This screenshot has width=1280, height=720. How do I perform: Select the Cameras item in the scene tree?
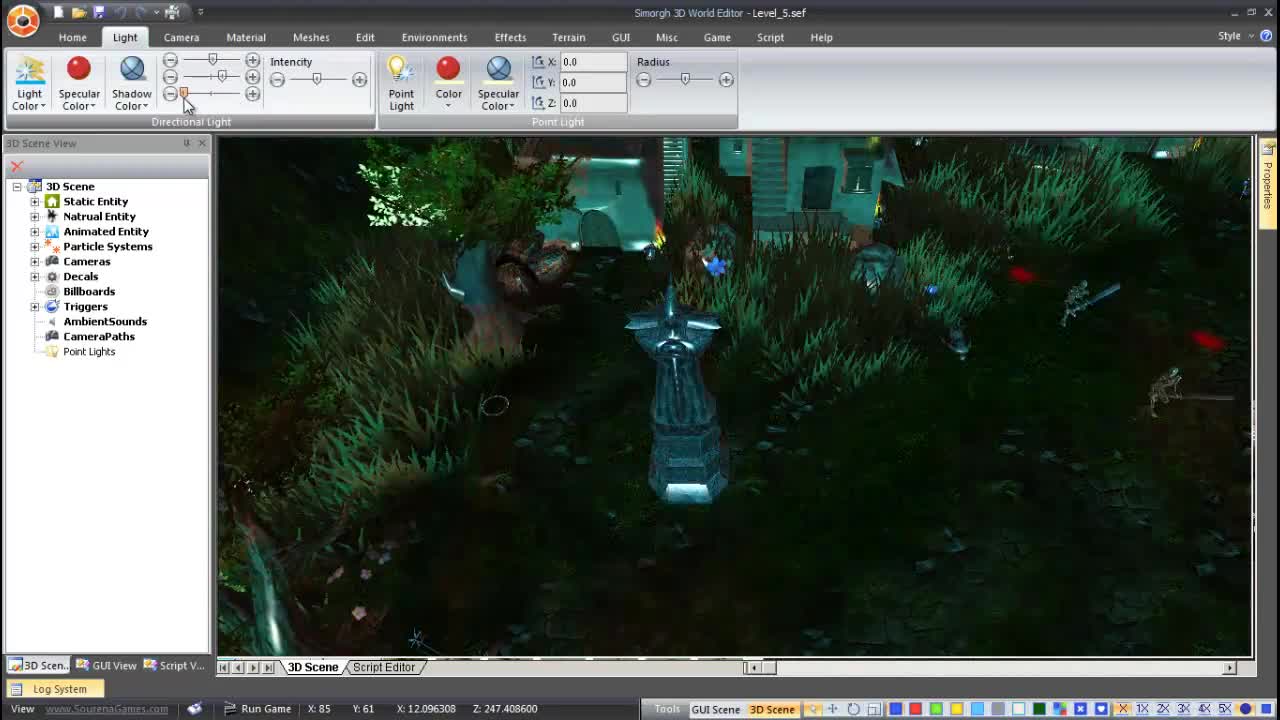click(86, 261)
